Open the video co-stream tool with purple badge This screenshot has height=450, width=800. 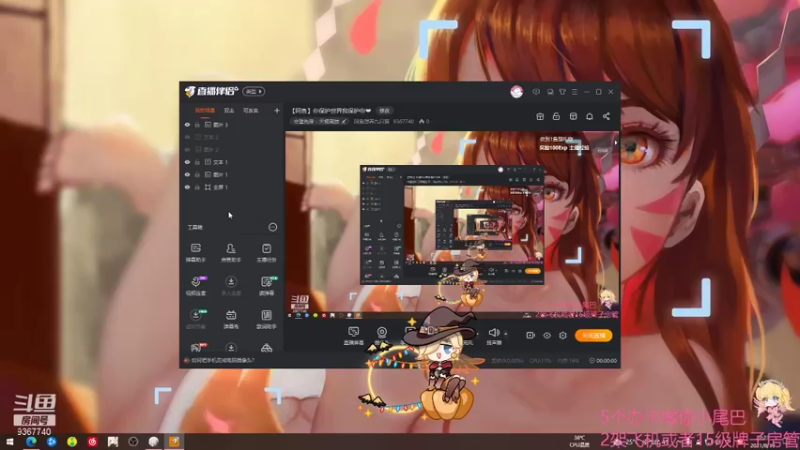196,286
